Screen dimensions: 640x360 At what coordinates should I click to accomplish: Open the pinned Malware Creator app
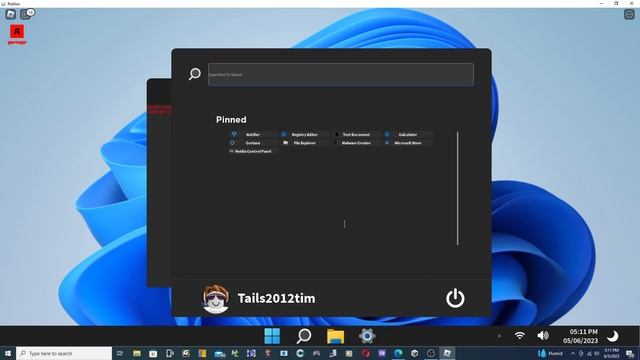click(356, 143)
